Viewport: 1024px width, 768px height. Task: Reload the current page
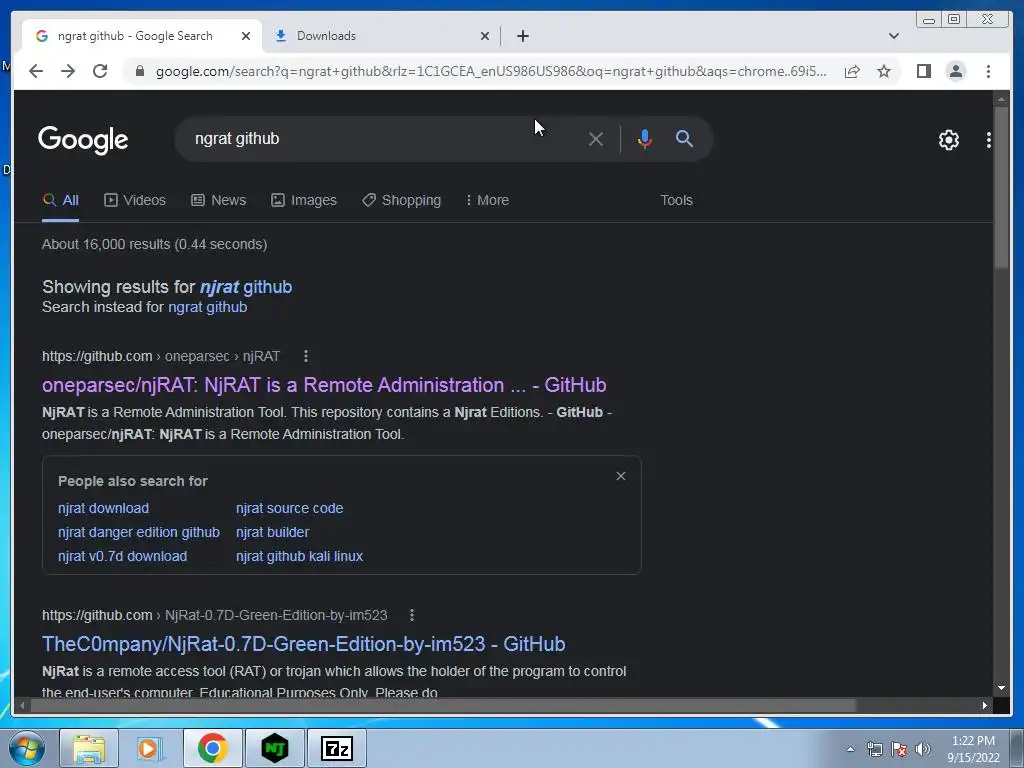[100, 71]
